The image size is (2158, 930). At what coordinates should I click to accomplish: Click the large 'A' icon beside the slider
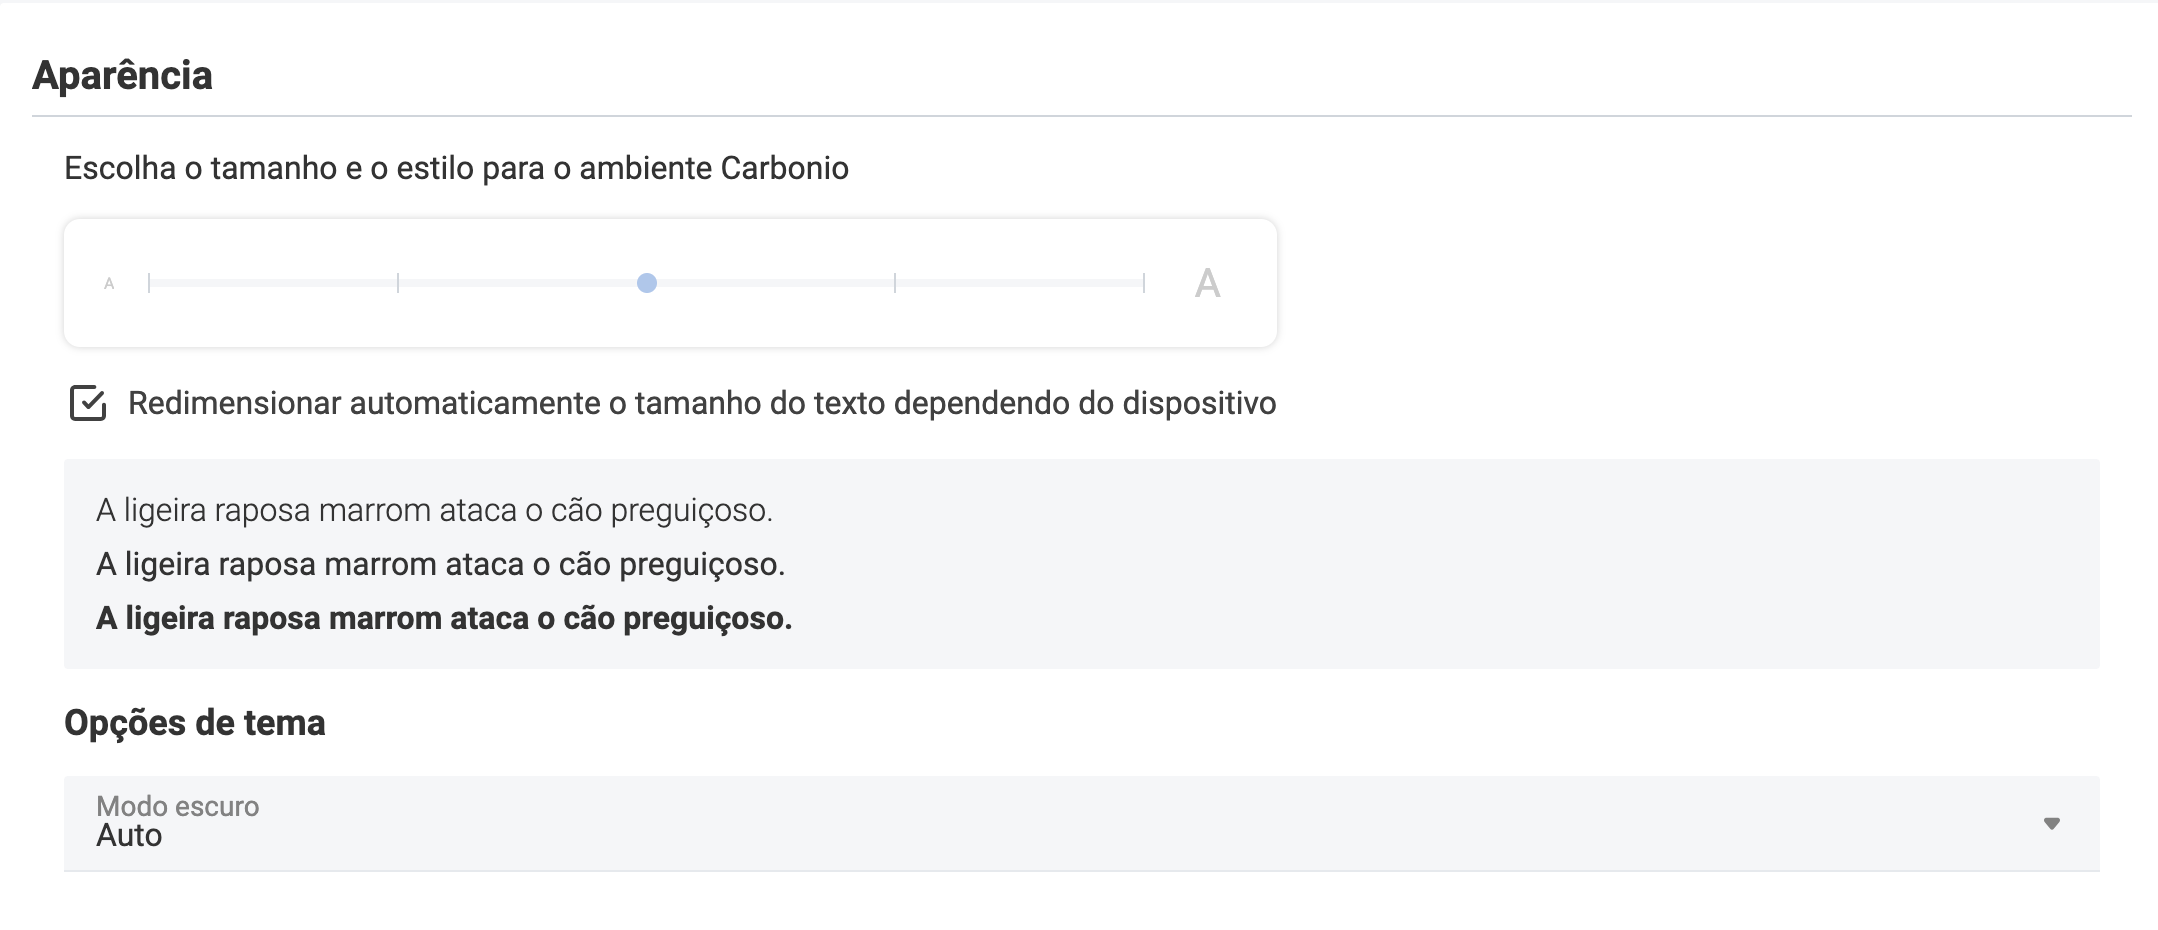[x=1207, y=284]
